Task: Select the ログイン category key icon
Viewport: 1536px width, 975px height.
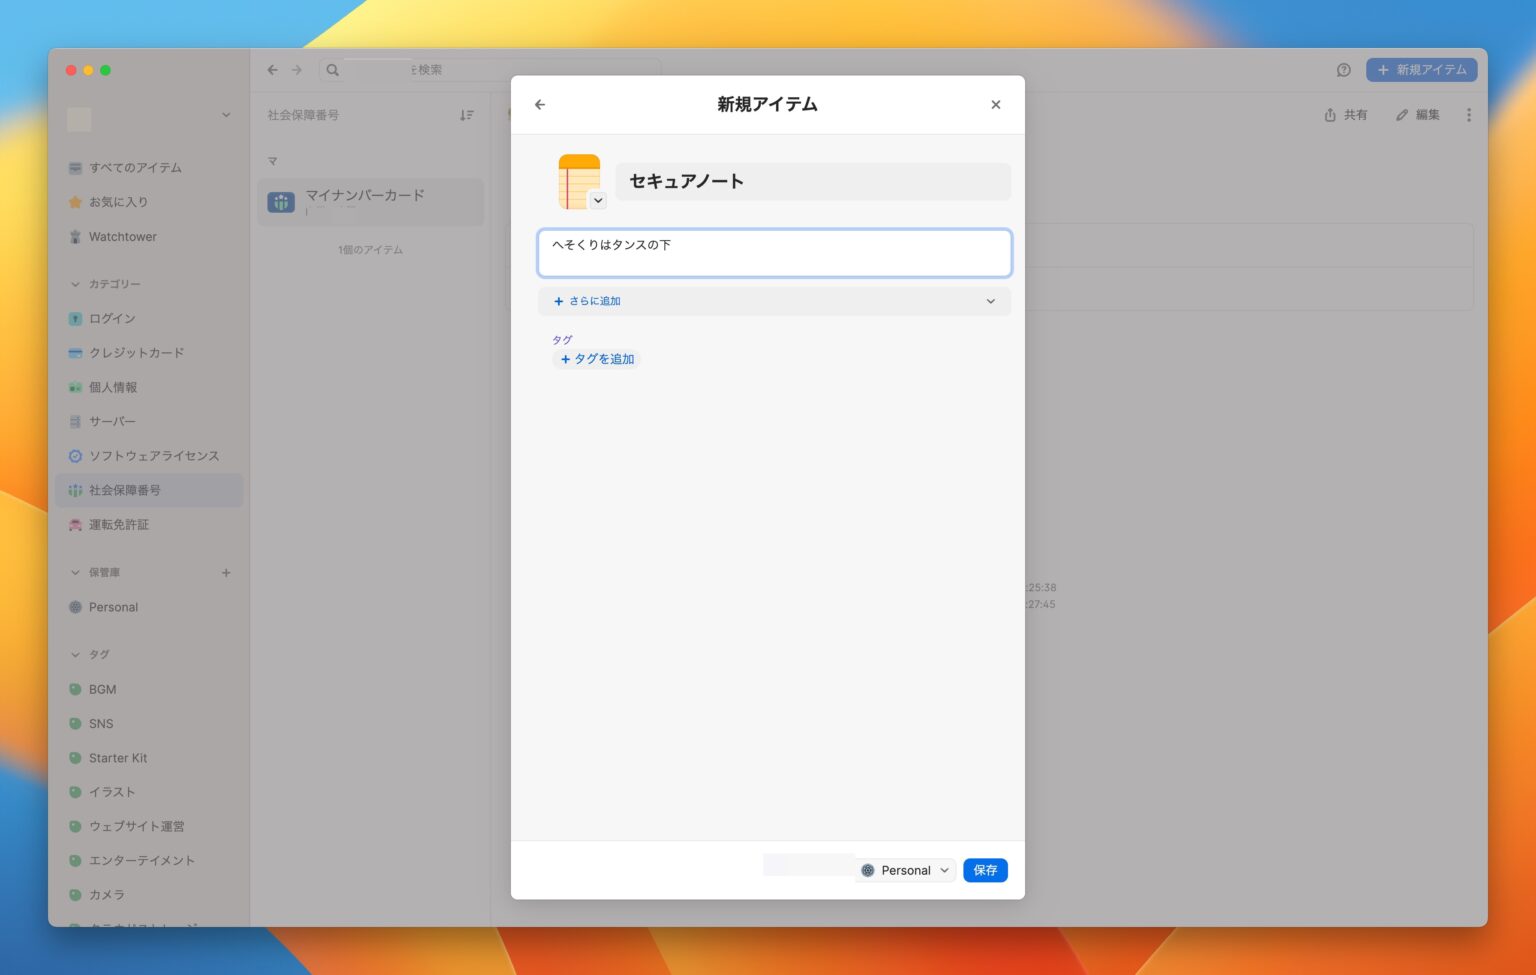Action: [x=75, y=318]
